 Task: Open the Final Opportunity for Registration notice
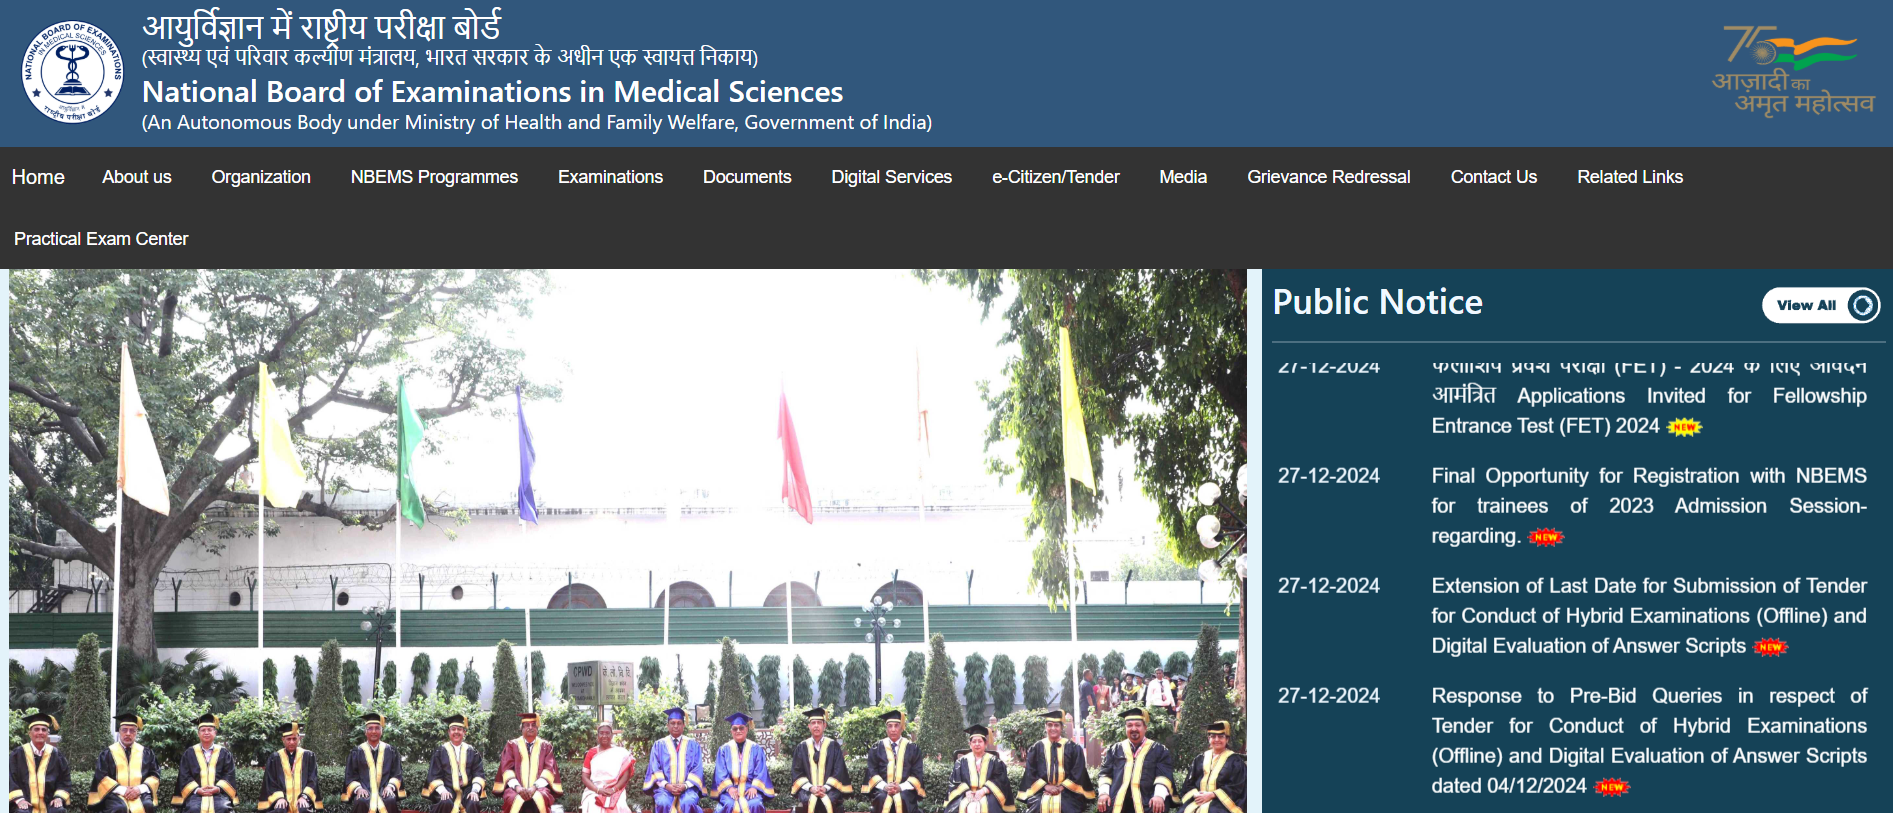coord(1648,505)
